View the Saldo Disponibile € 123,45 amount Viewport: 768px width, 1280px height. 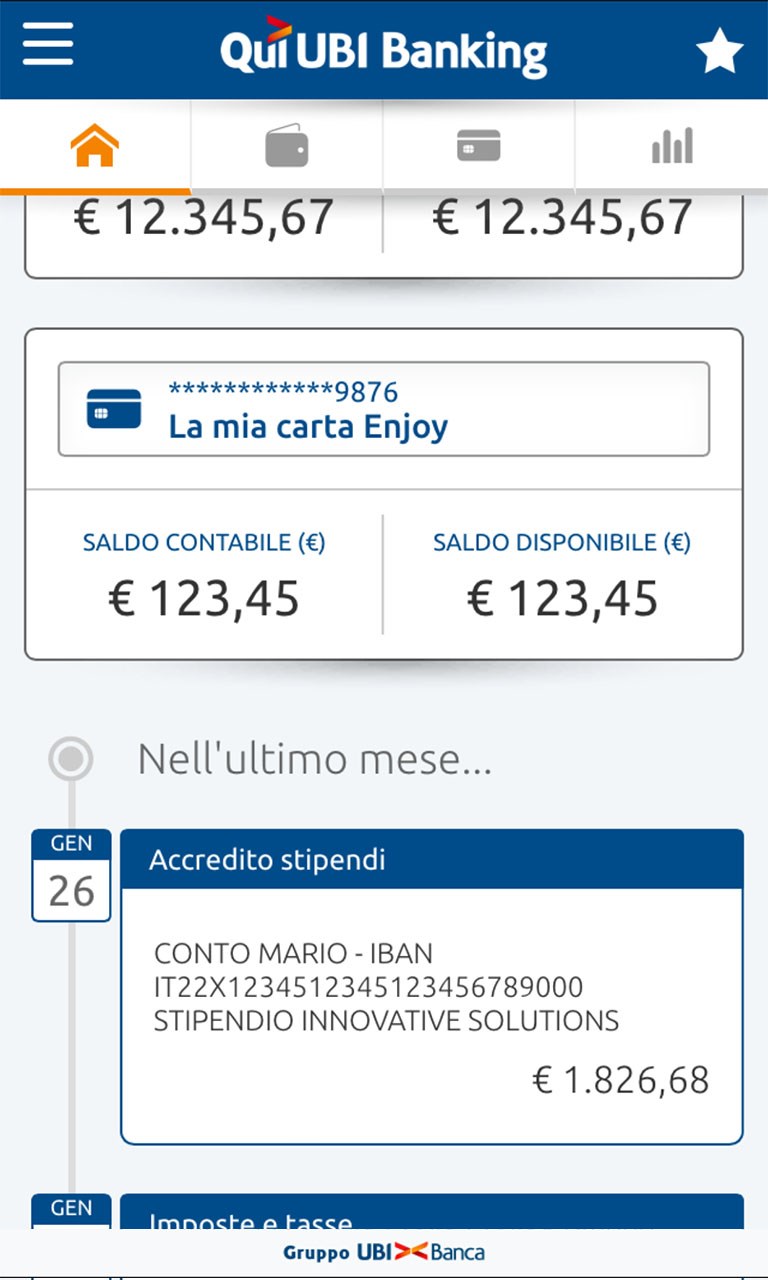(x=562, y=599)
